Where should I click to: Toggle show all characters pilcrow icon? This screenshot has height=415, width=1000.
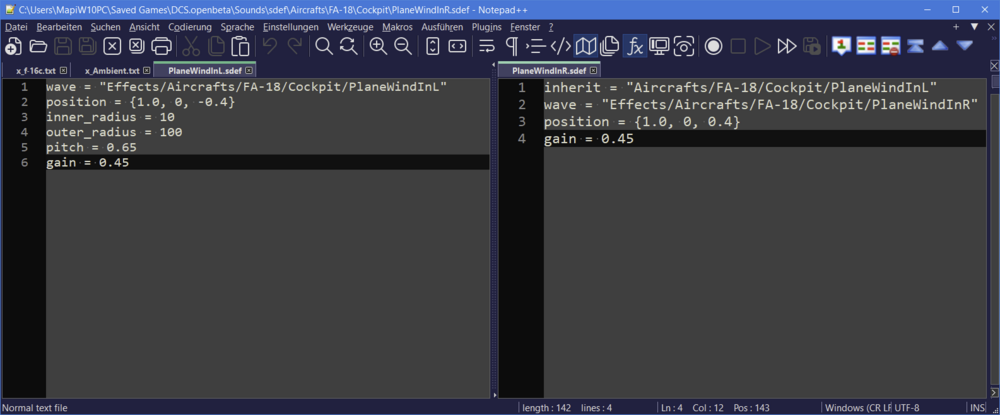tap(511, 46)
